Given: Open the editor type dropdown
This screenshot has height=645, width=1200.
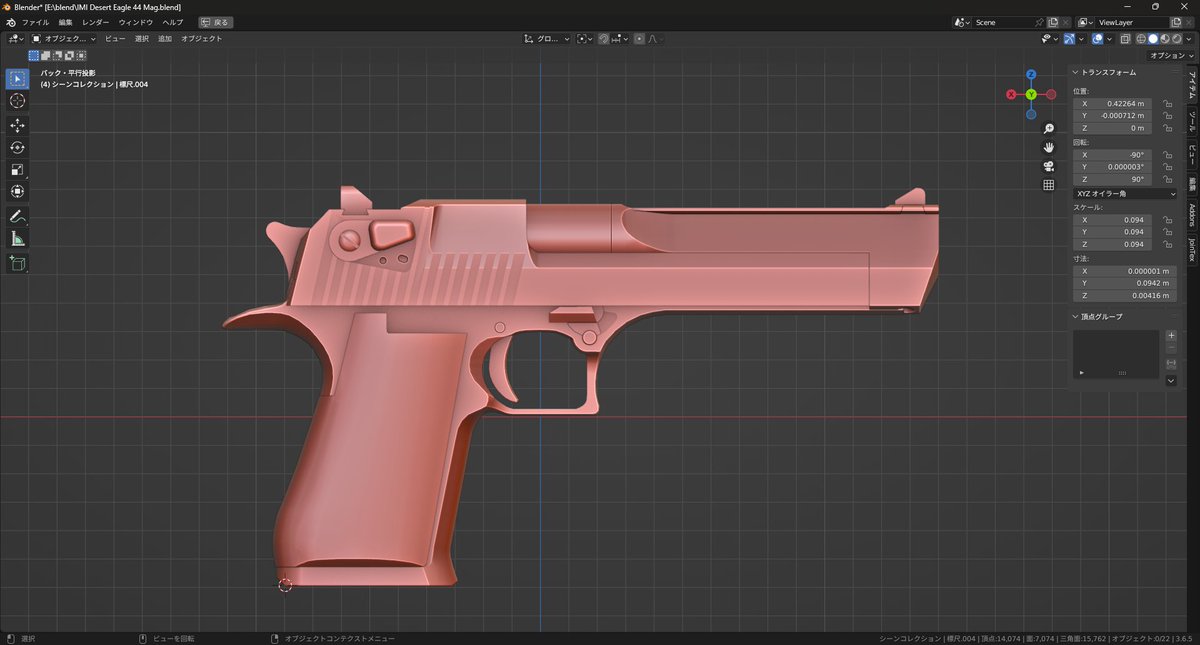Looking at the screenshot, I should click(x=16, y=39).
